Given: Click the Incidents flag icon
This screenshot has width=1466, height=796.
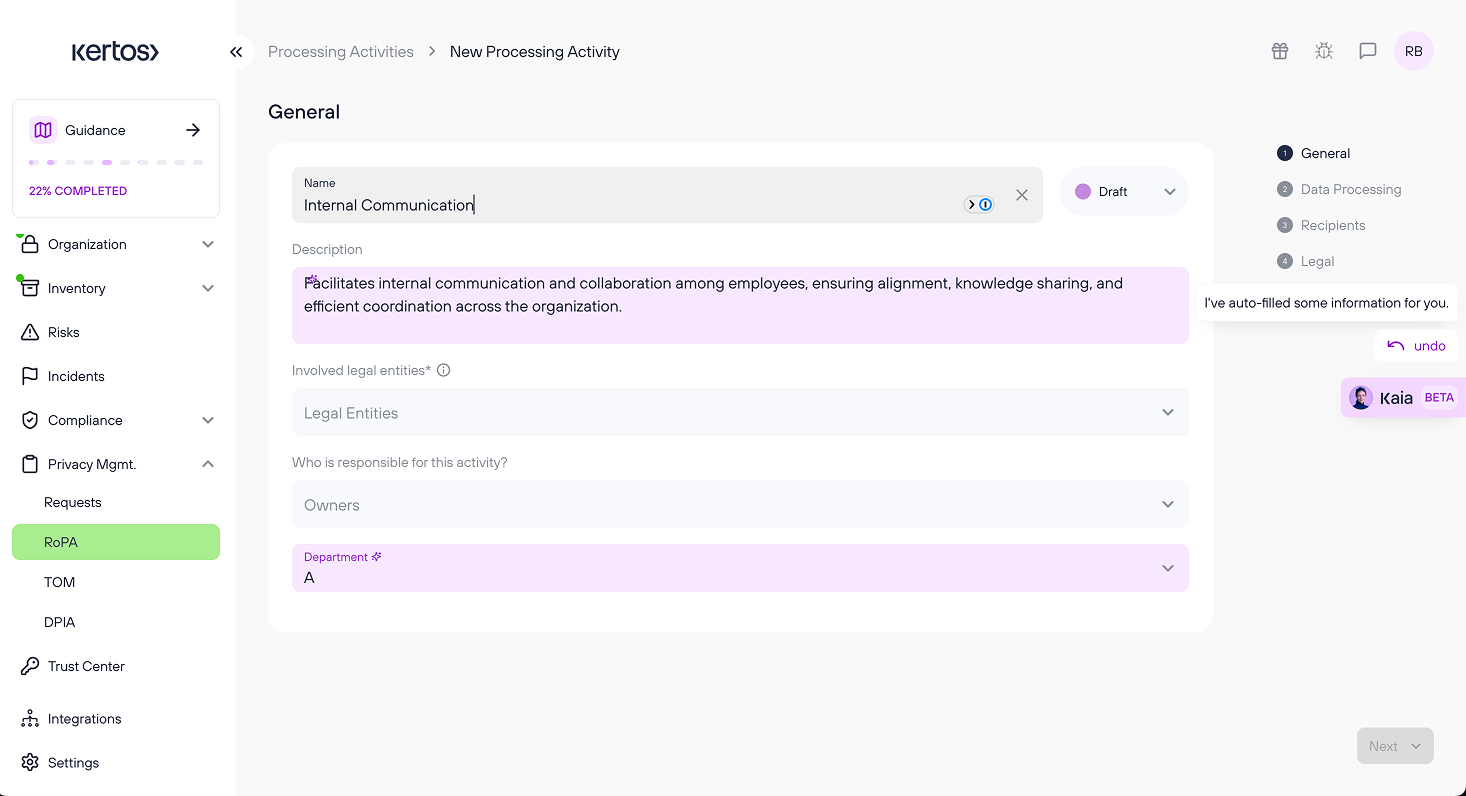Looking at the screenshot, I should (x=30, y=376).
